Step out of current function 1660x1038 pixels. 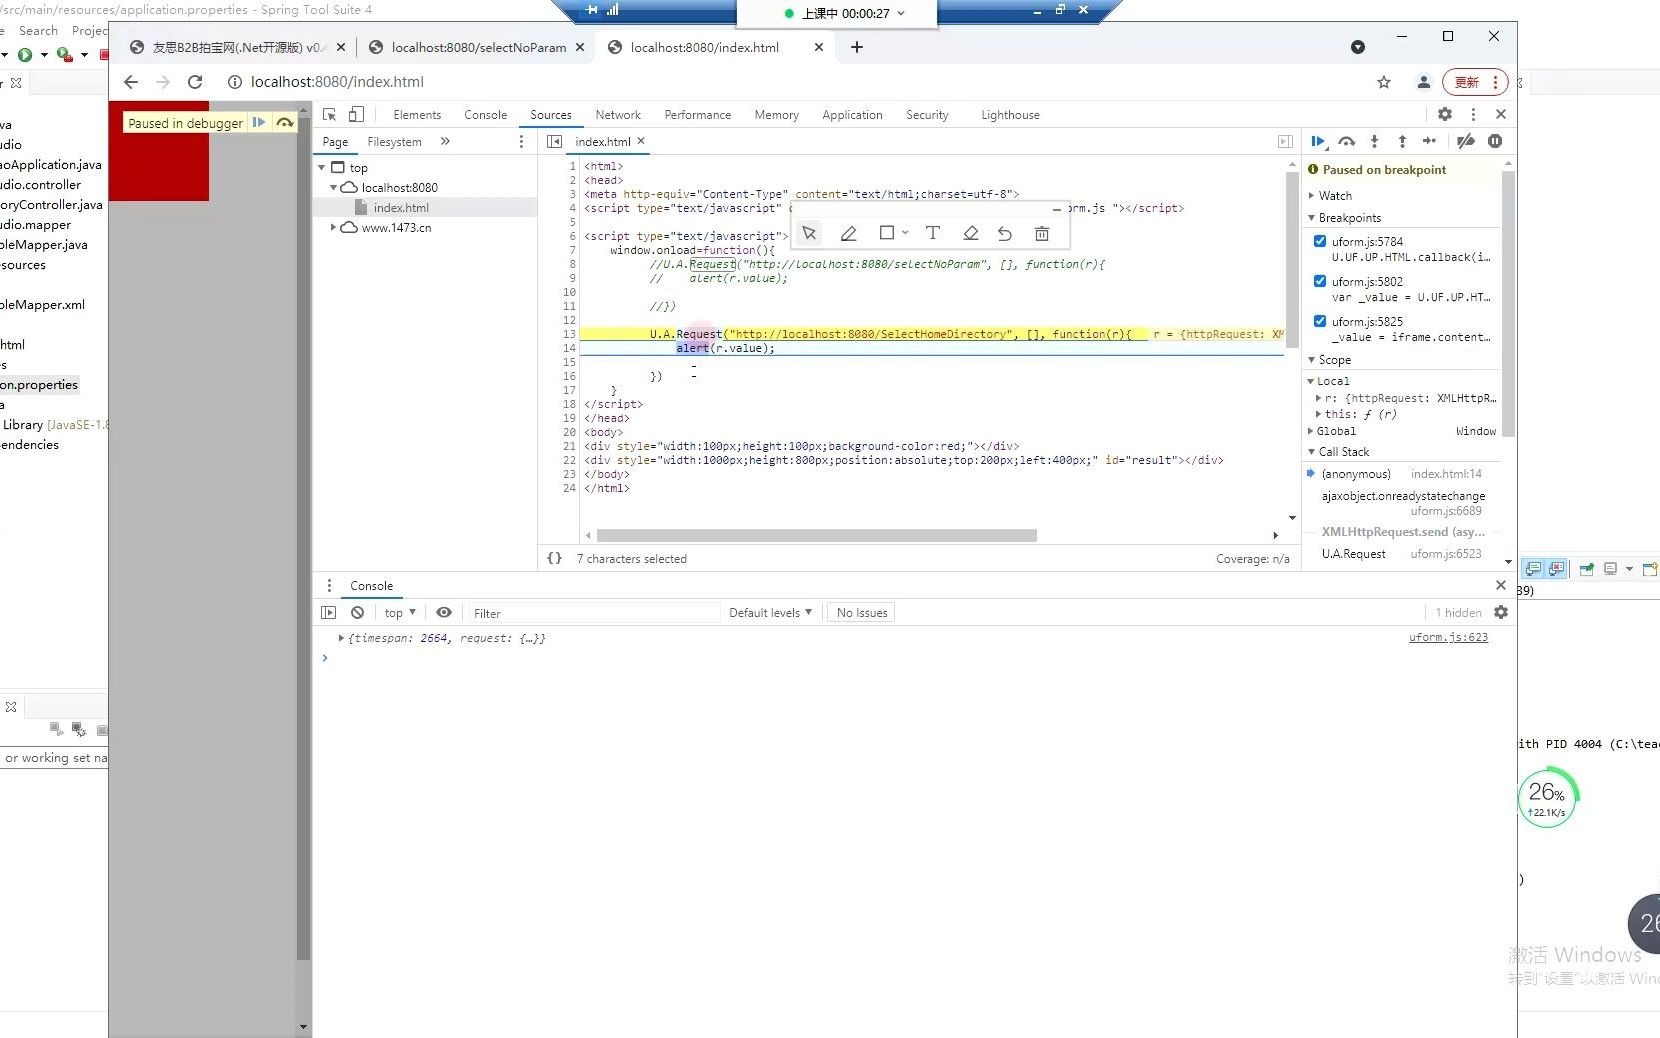[1402, 142]
